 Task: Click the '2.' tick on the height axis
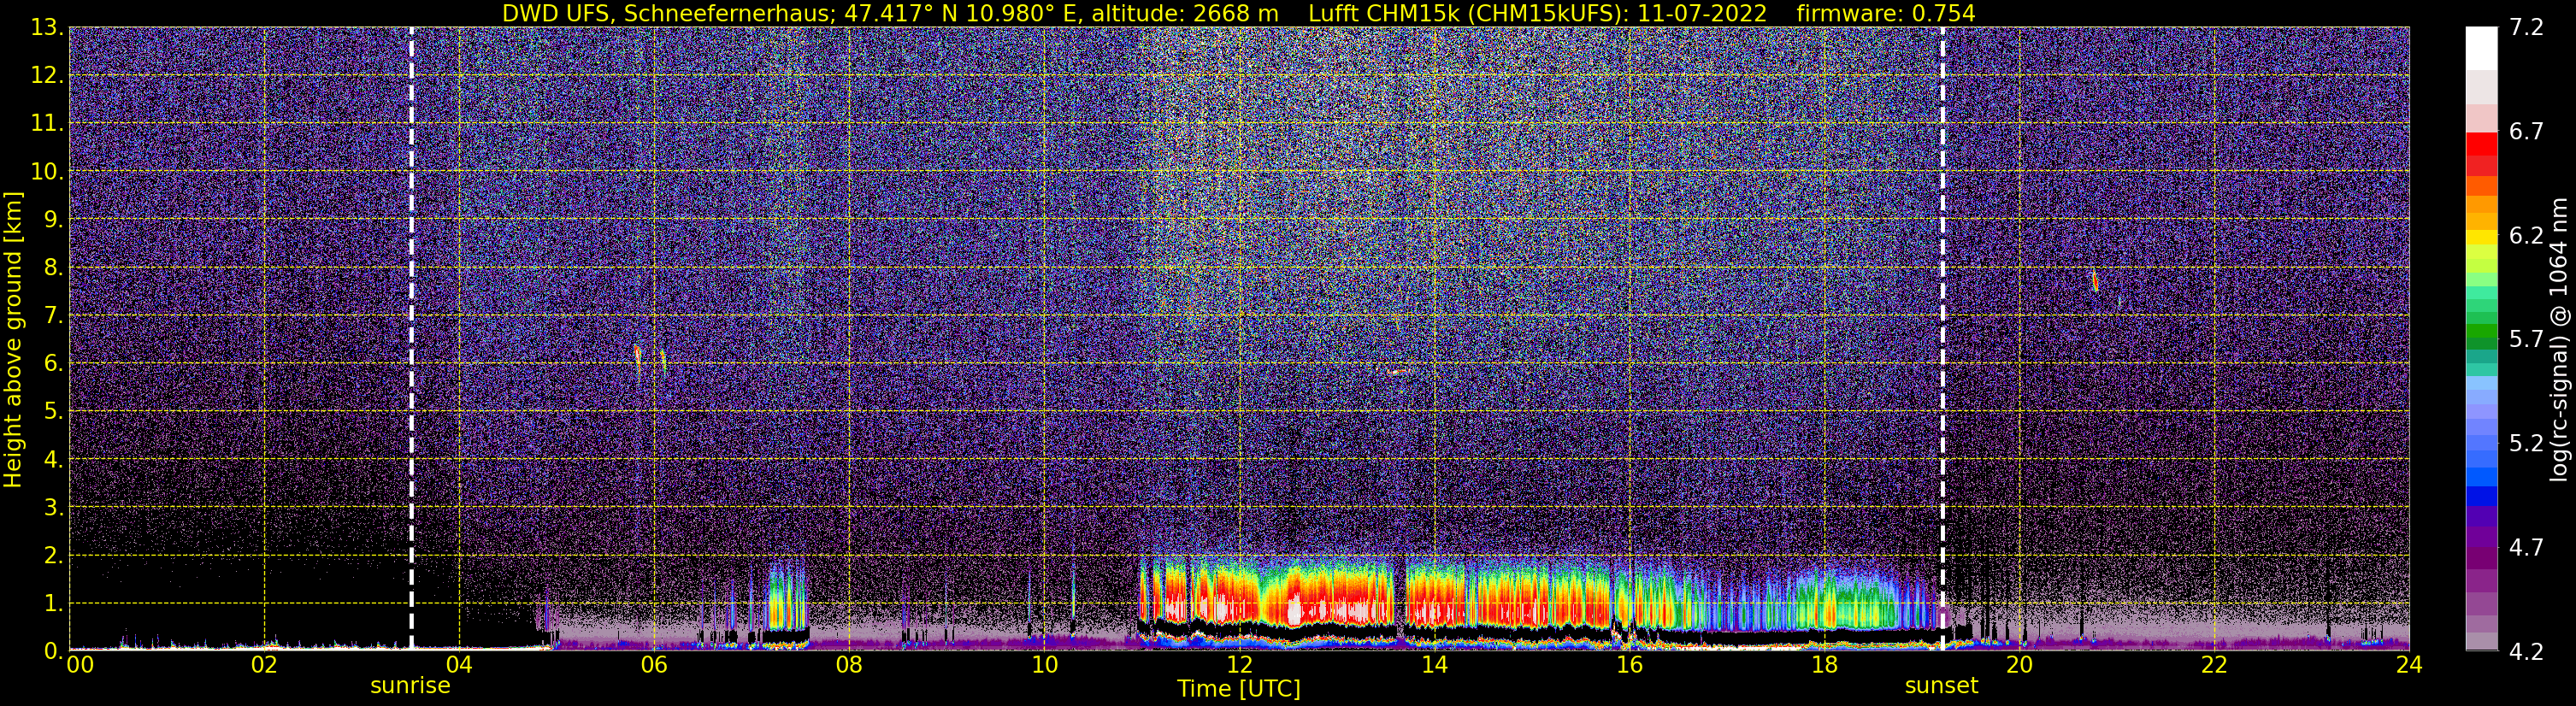coord(53,555)
